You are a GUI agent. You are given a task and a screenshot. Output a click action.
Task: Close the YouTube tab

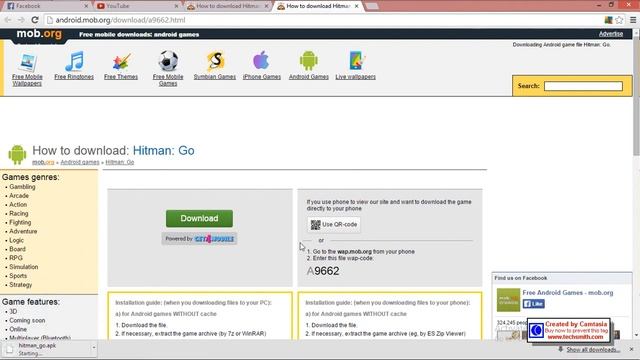pyautogui.click(x=176, y=6)
